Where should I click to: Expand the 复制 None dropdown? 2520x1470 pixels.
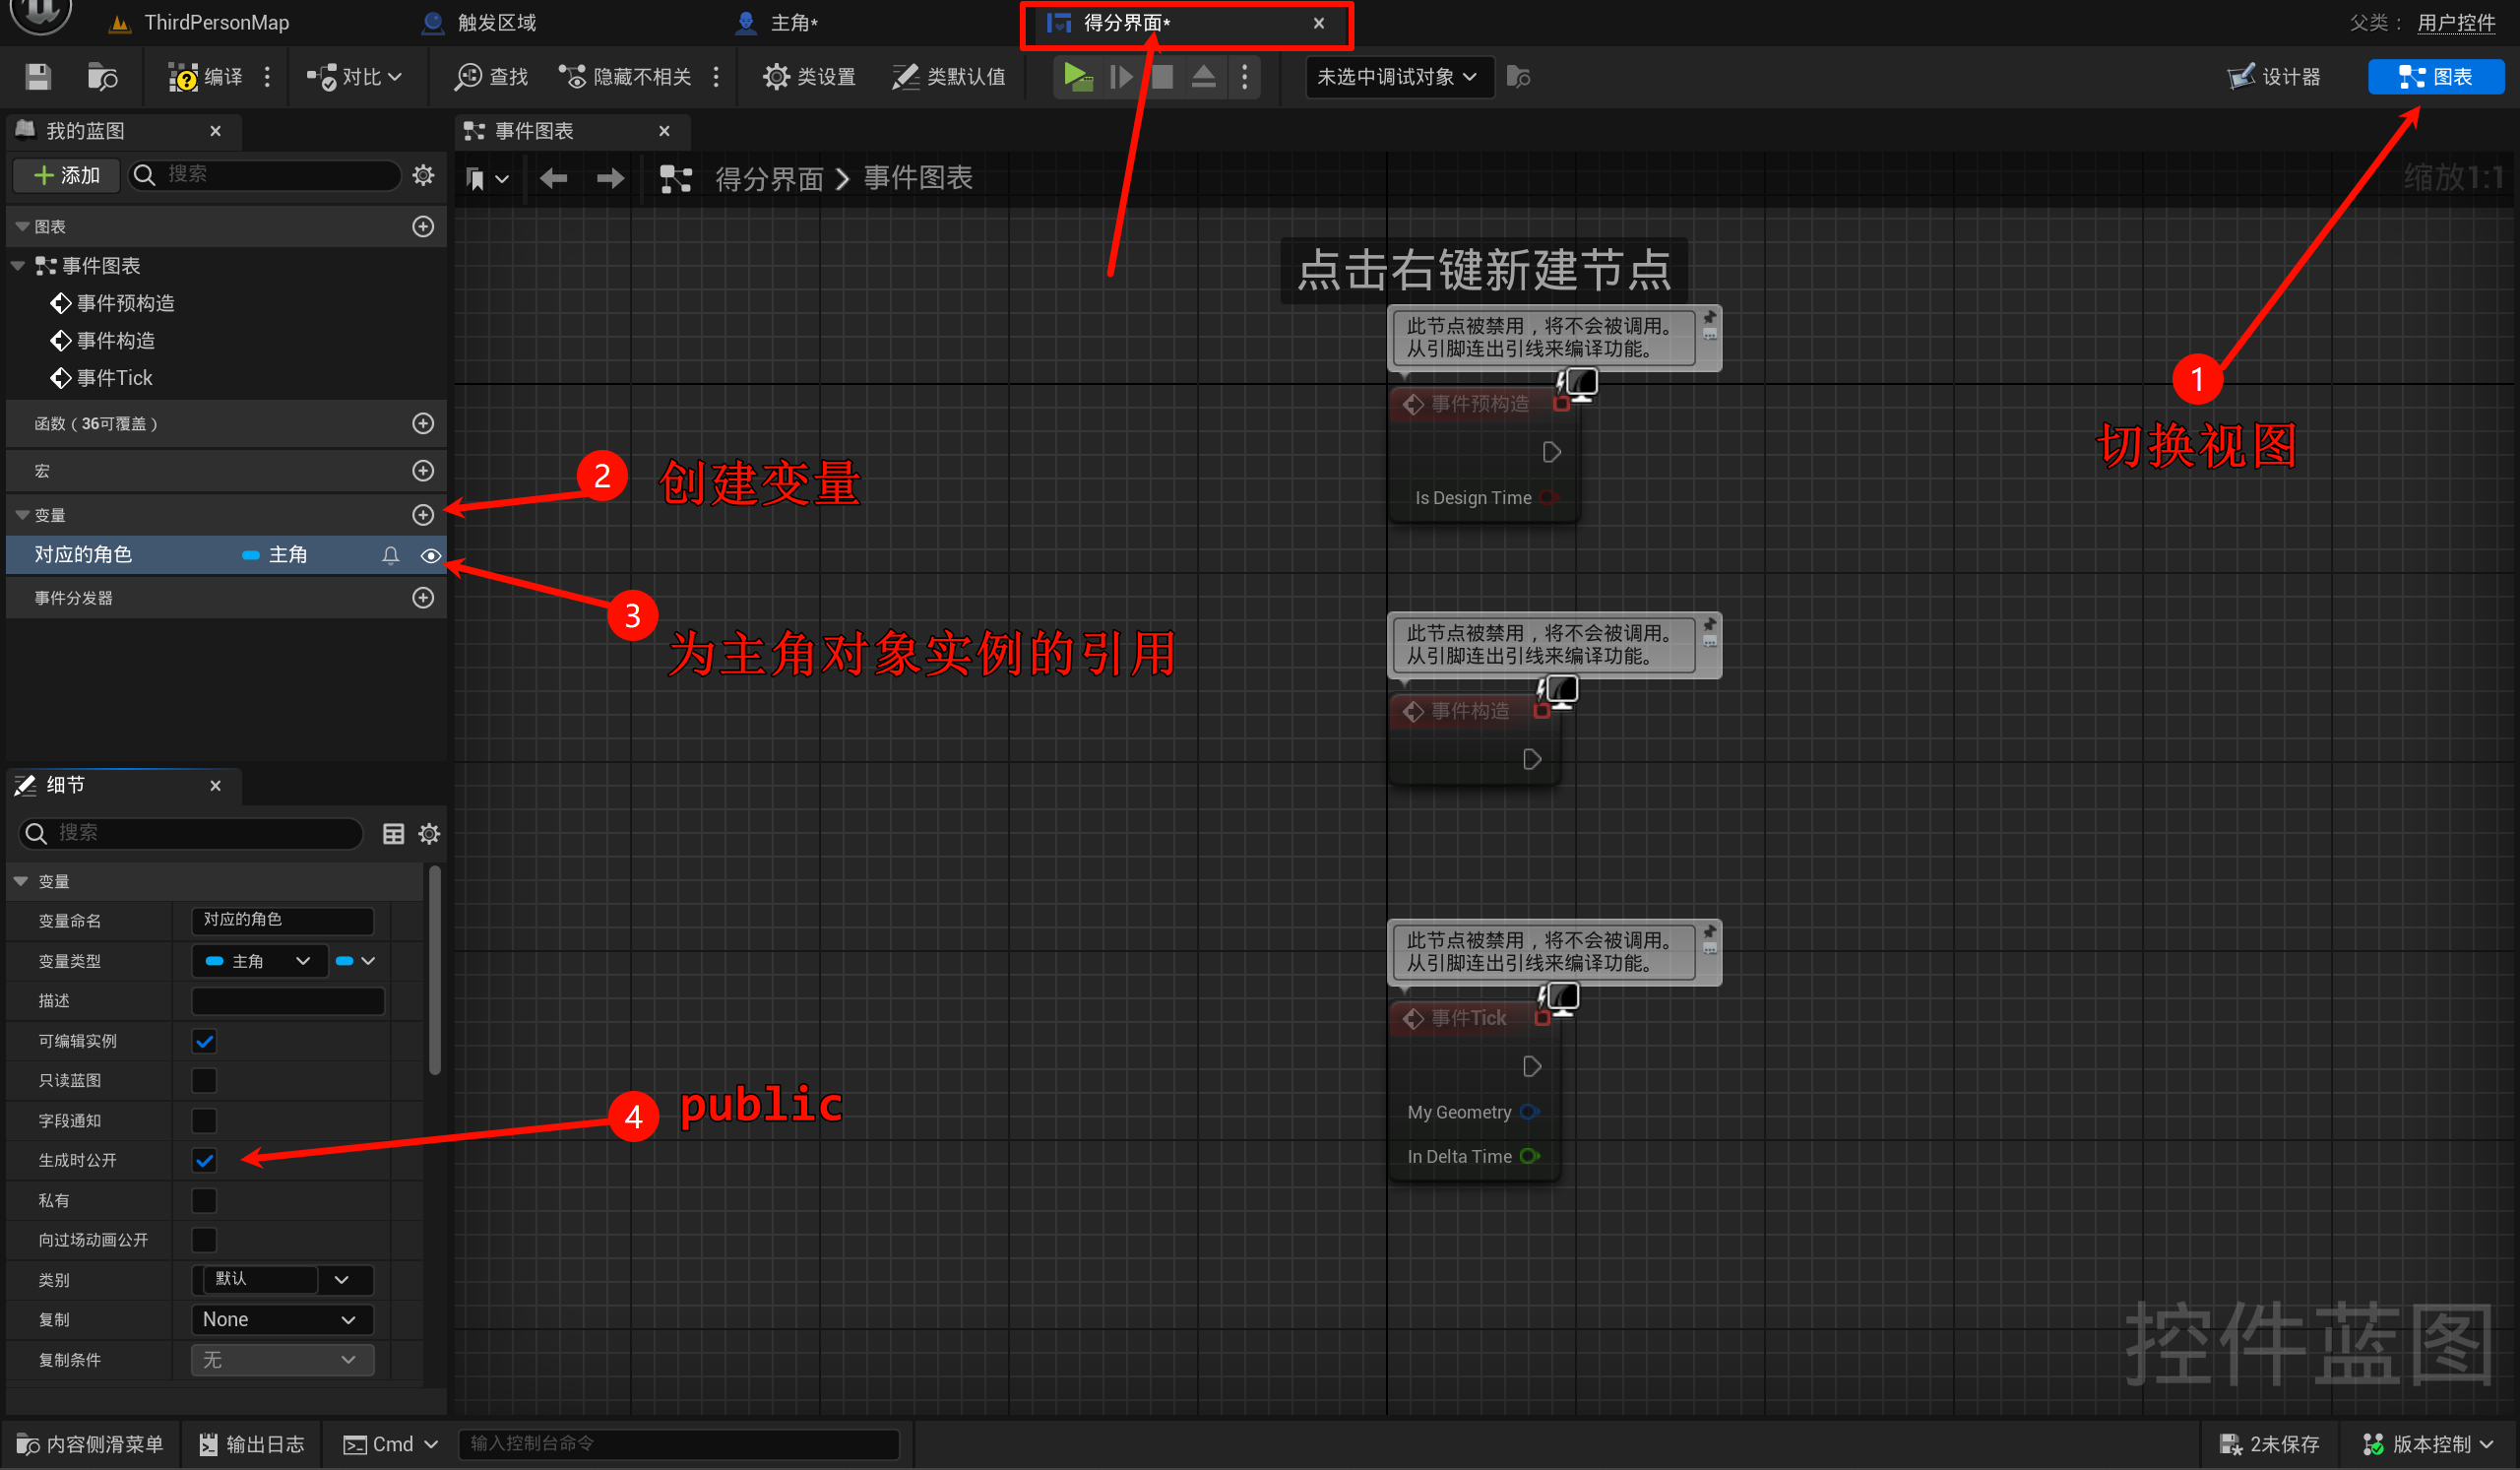[281, 1319]
